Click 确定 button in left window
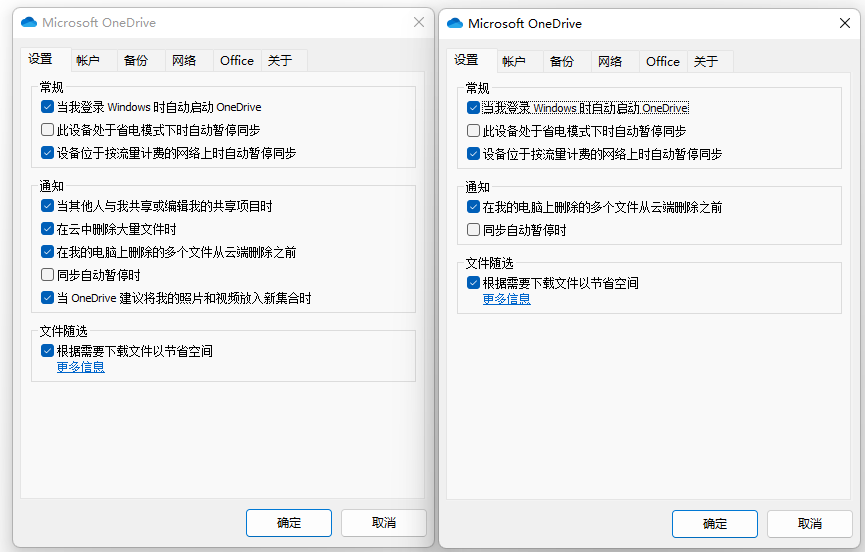This screenshot has width=865, height=552. (x=289, y=523)
